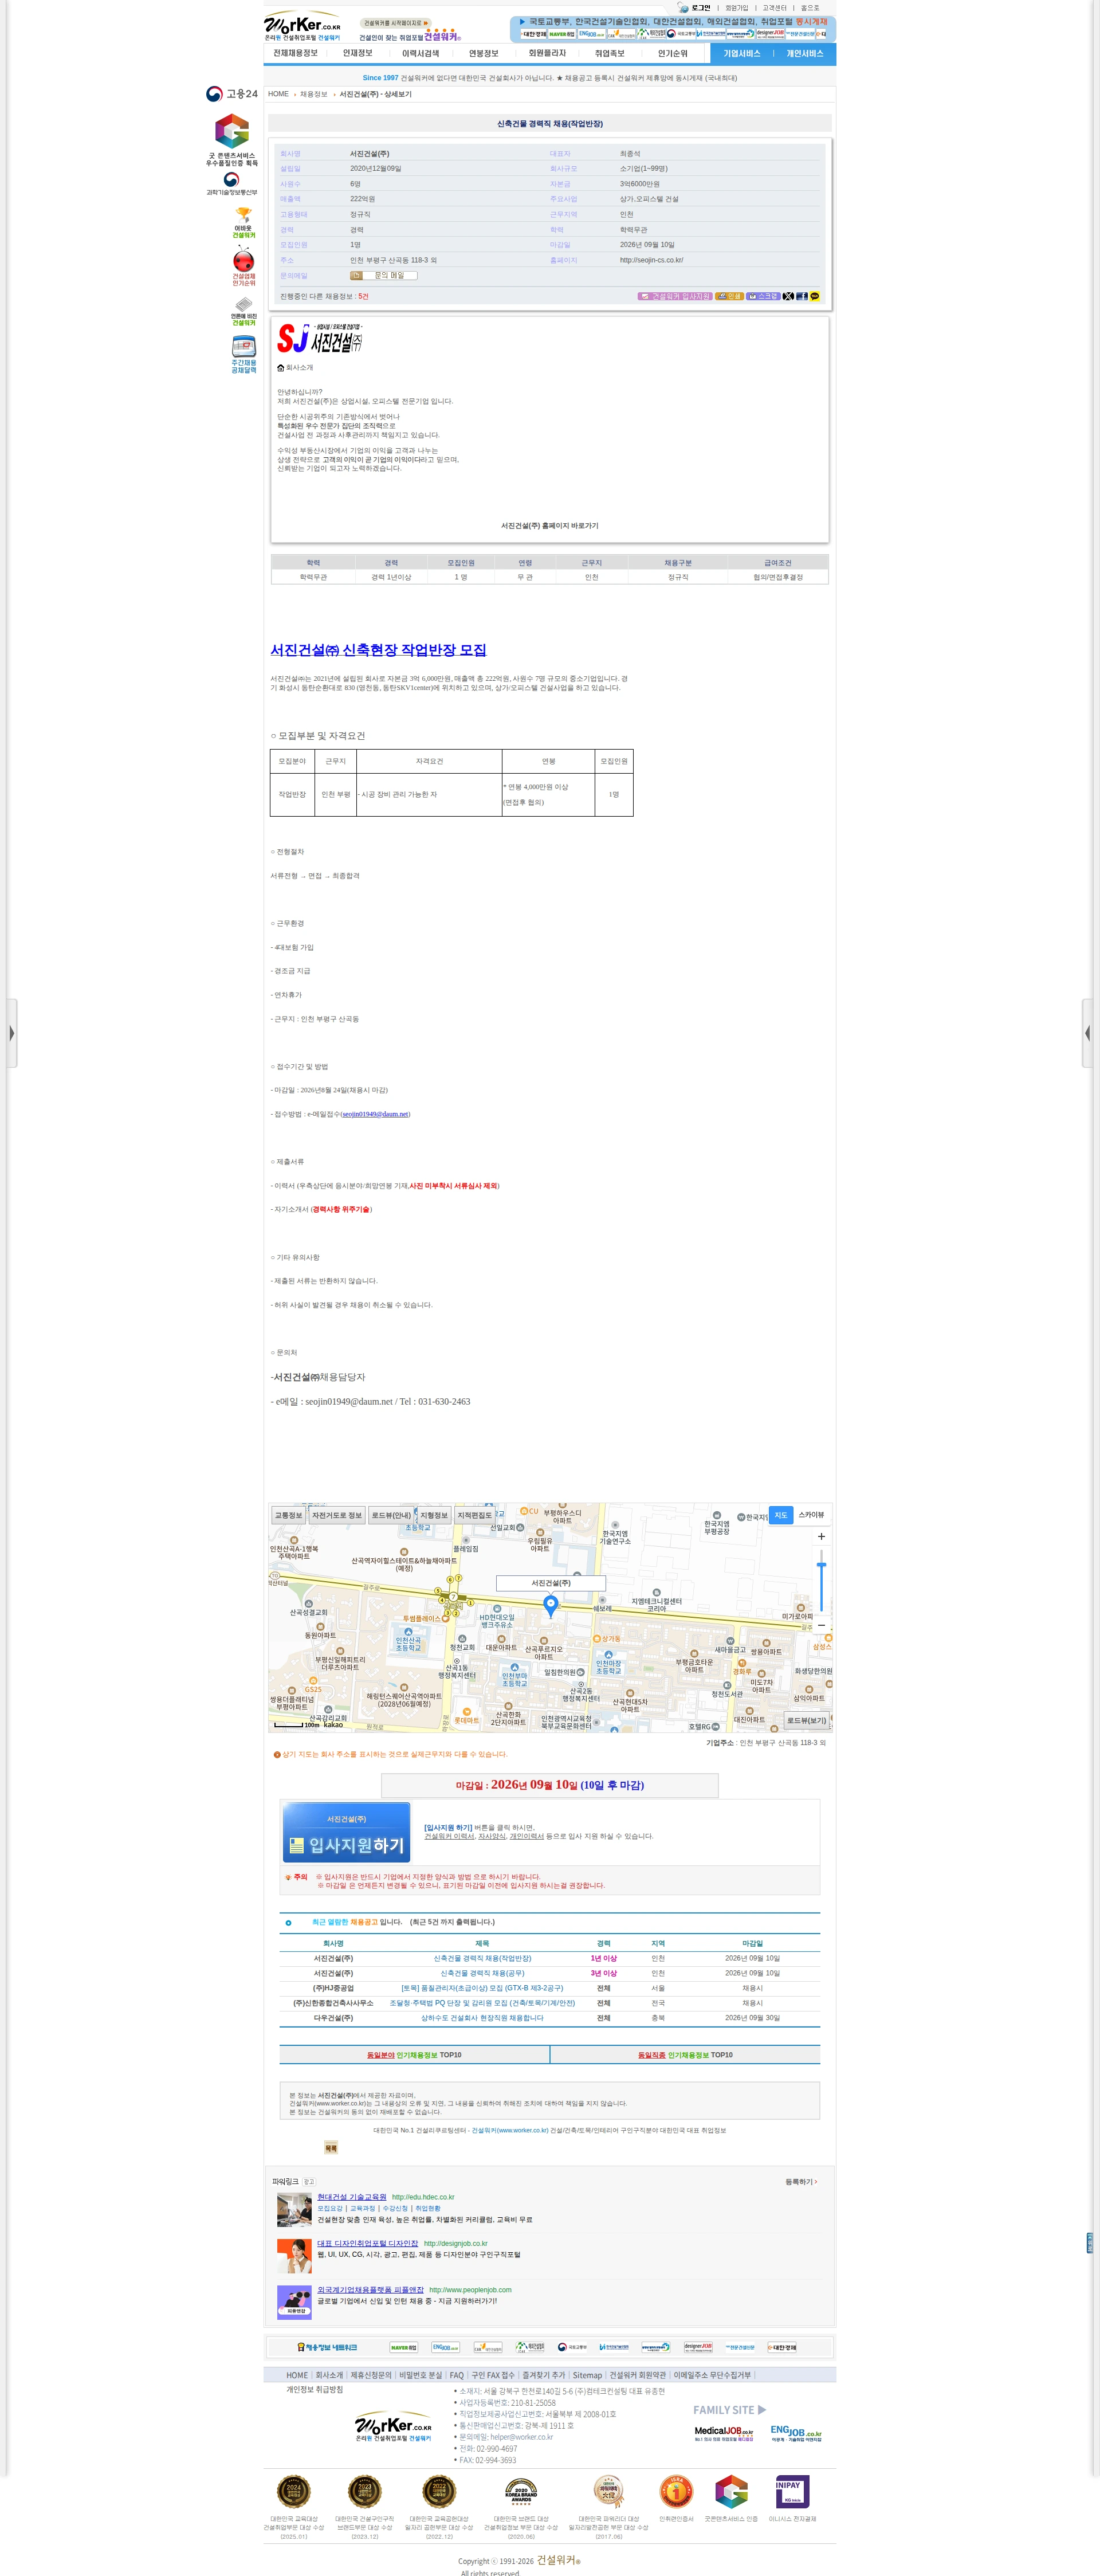Click the 현대건설 기술교육원 ad thumbnail
The image size is (1100, 2576).
click(295, 2209)
